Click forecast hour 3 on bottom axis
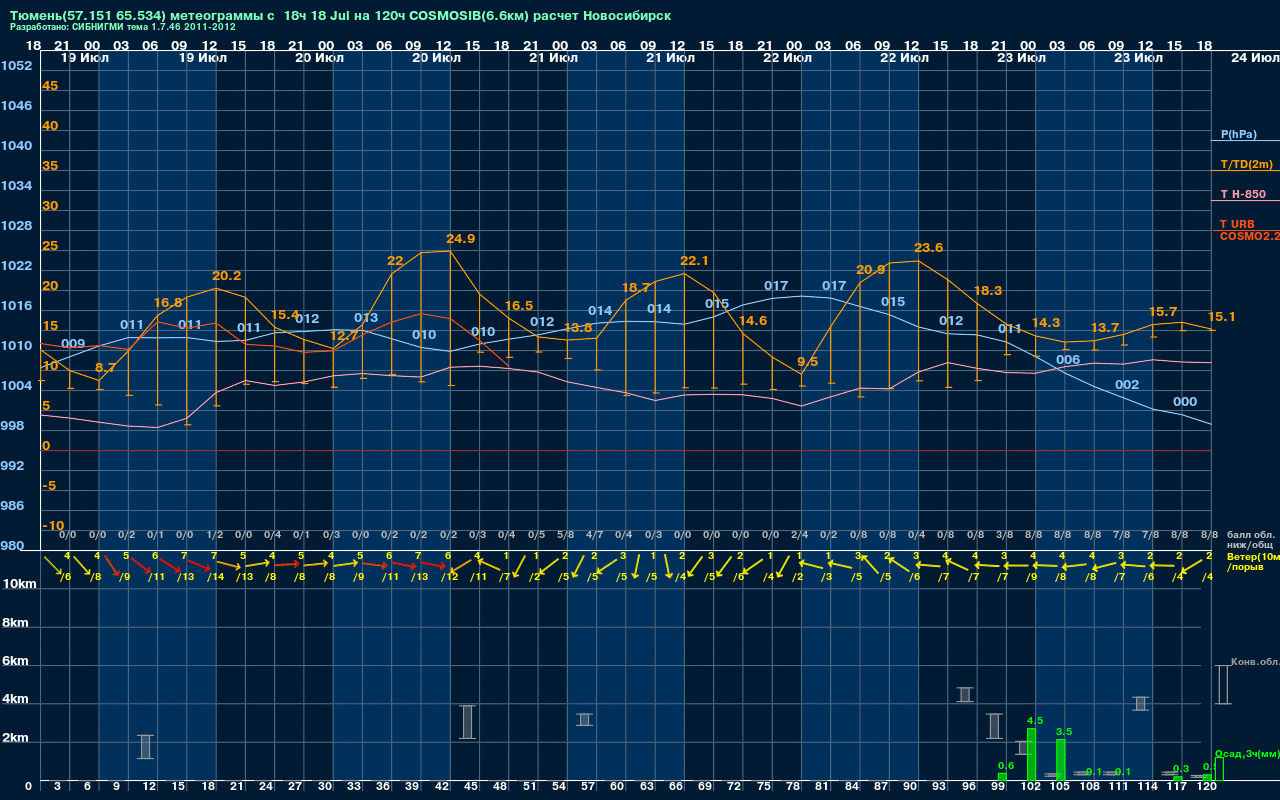 click(58, 787)
